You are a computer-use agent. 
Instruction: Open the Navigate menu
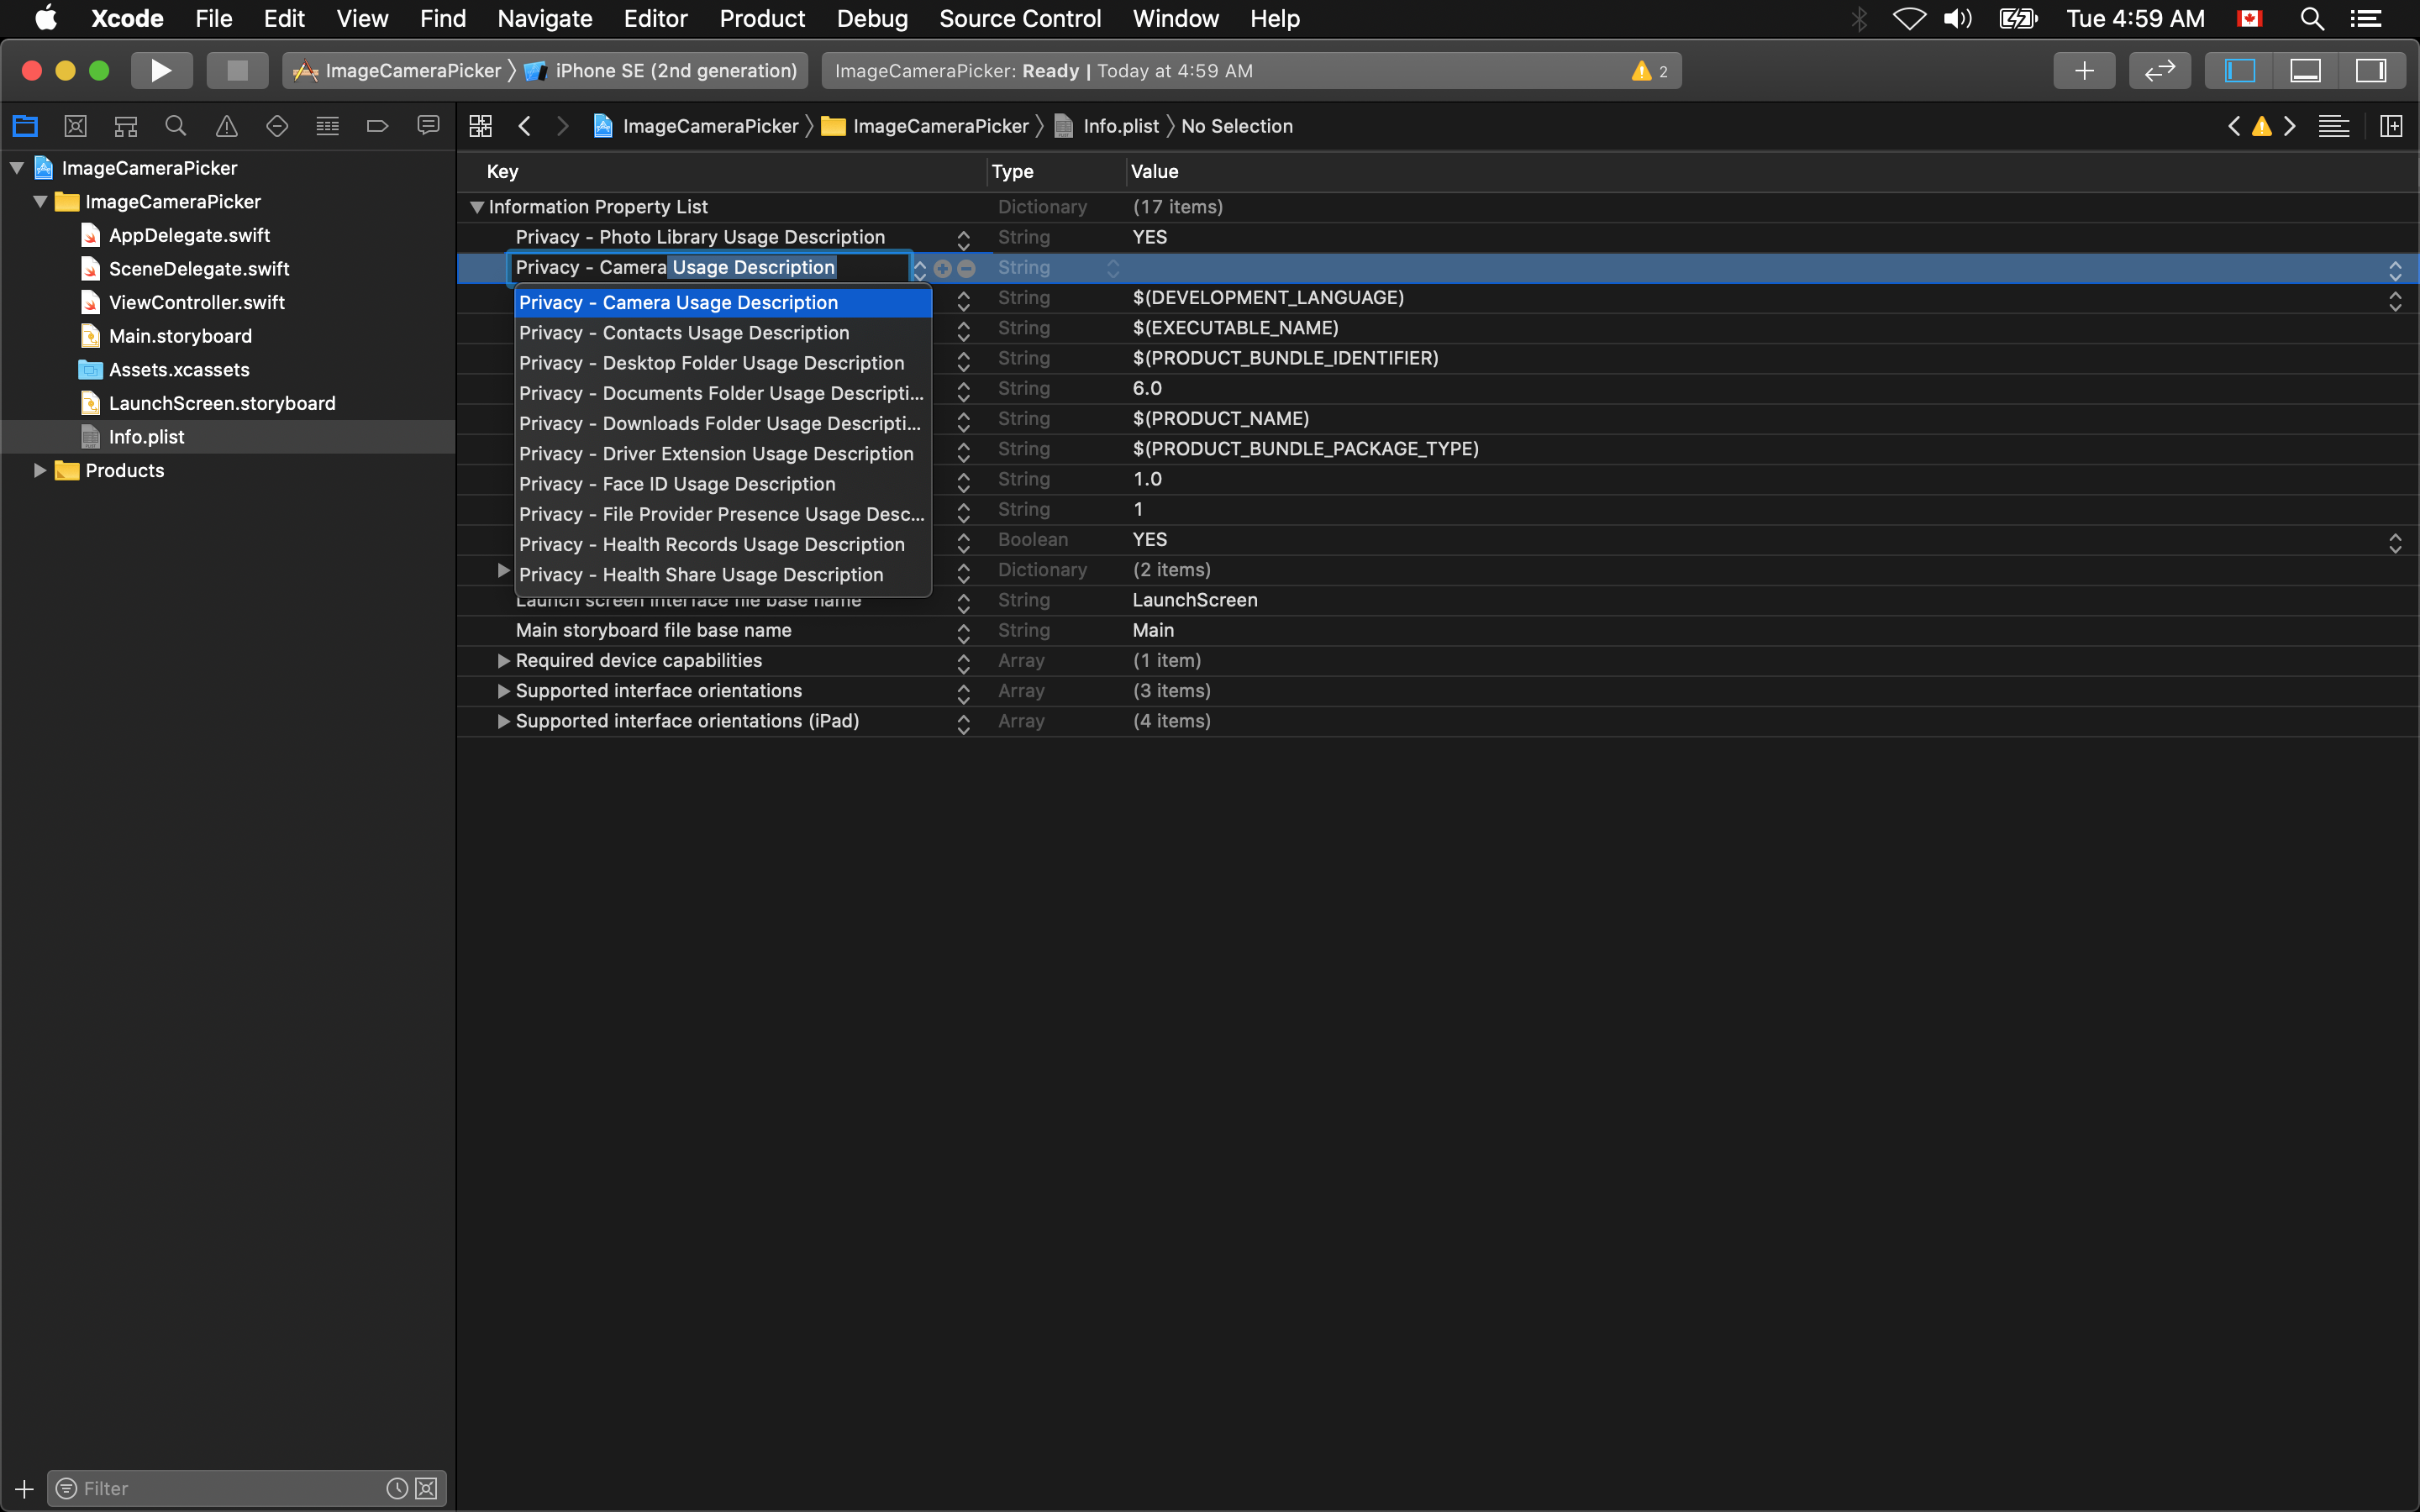[545, 18]
